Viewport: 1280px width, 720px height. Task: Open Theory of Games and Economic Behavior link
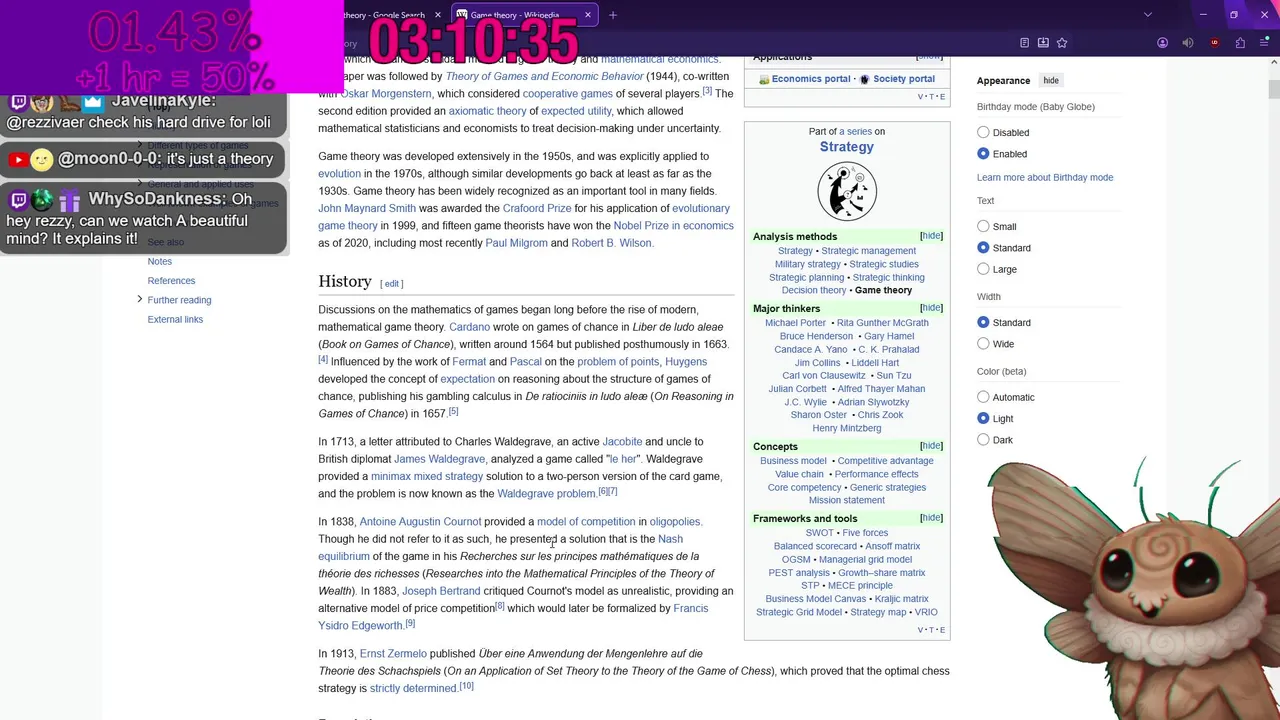coord(545,76)
